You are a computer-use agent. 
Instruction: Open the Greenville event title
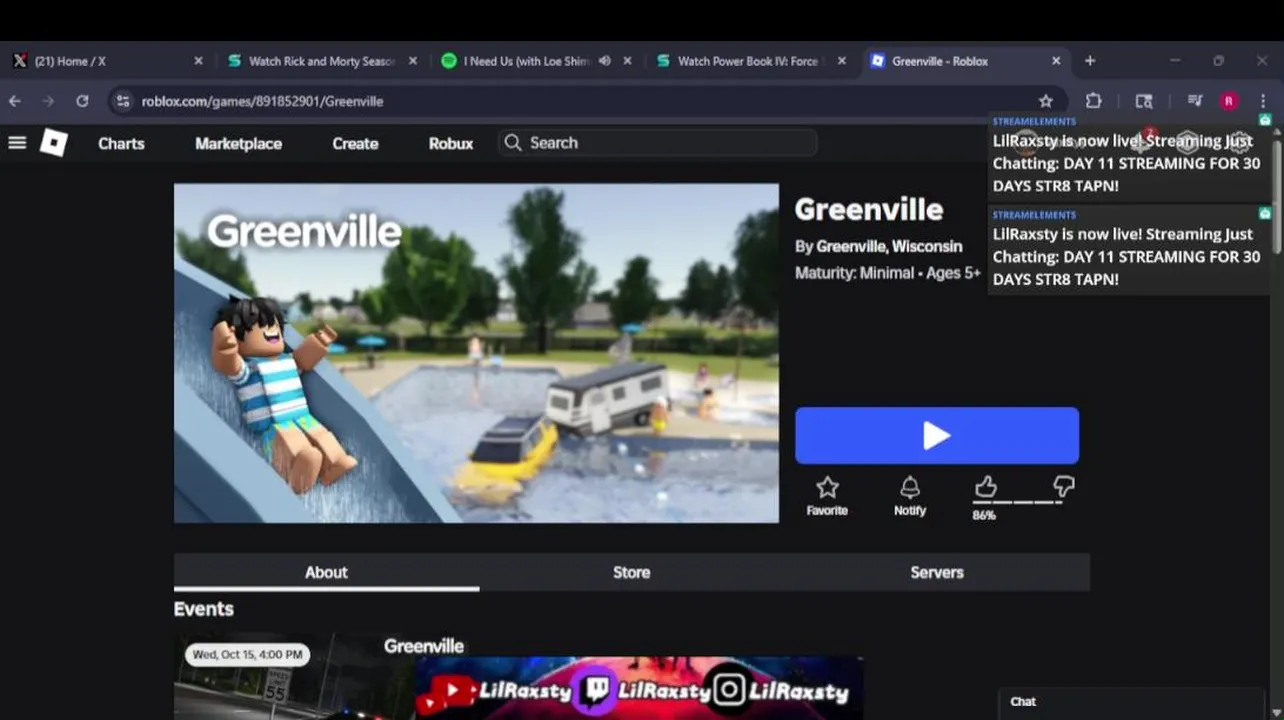tap(424, 646)
